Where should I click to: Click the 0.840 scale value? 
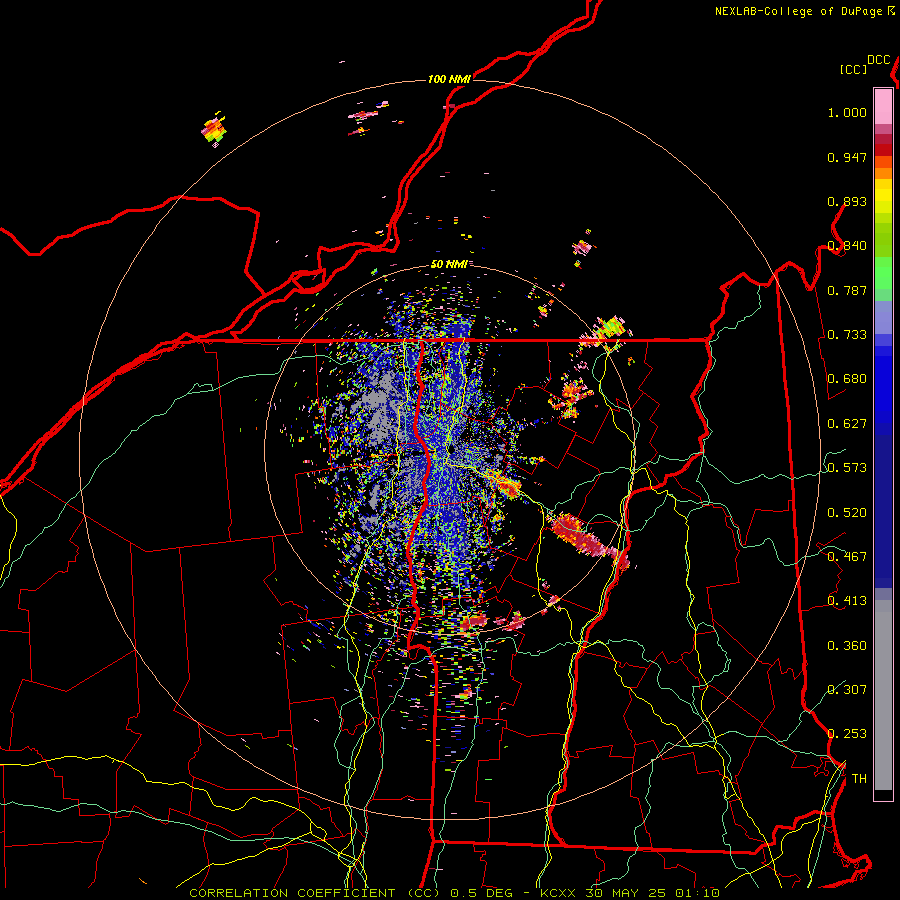847,246
